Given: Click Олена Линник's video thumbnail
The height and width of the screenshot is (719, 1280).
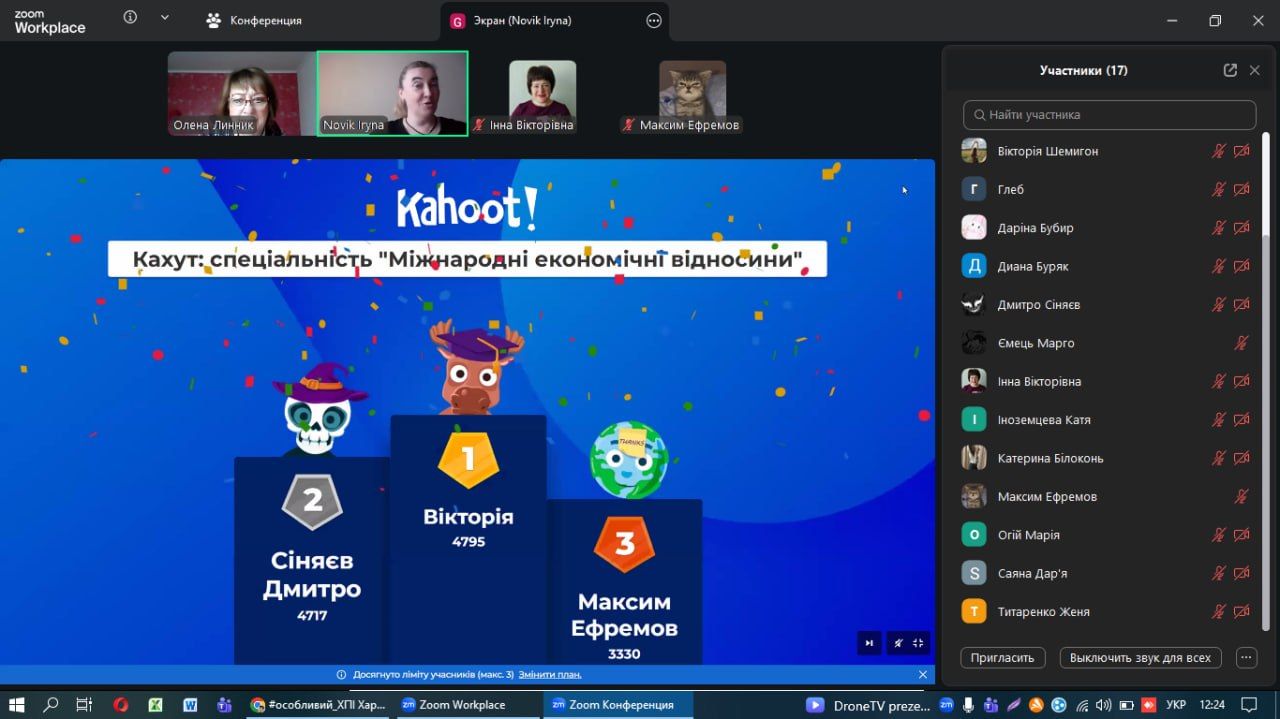Looking at the screenshot, I should click(x=242, y=93).
